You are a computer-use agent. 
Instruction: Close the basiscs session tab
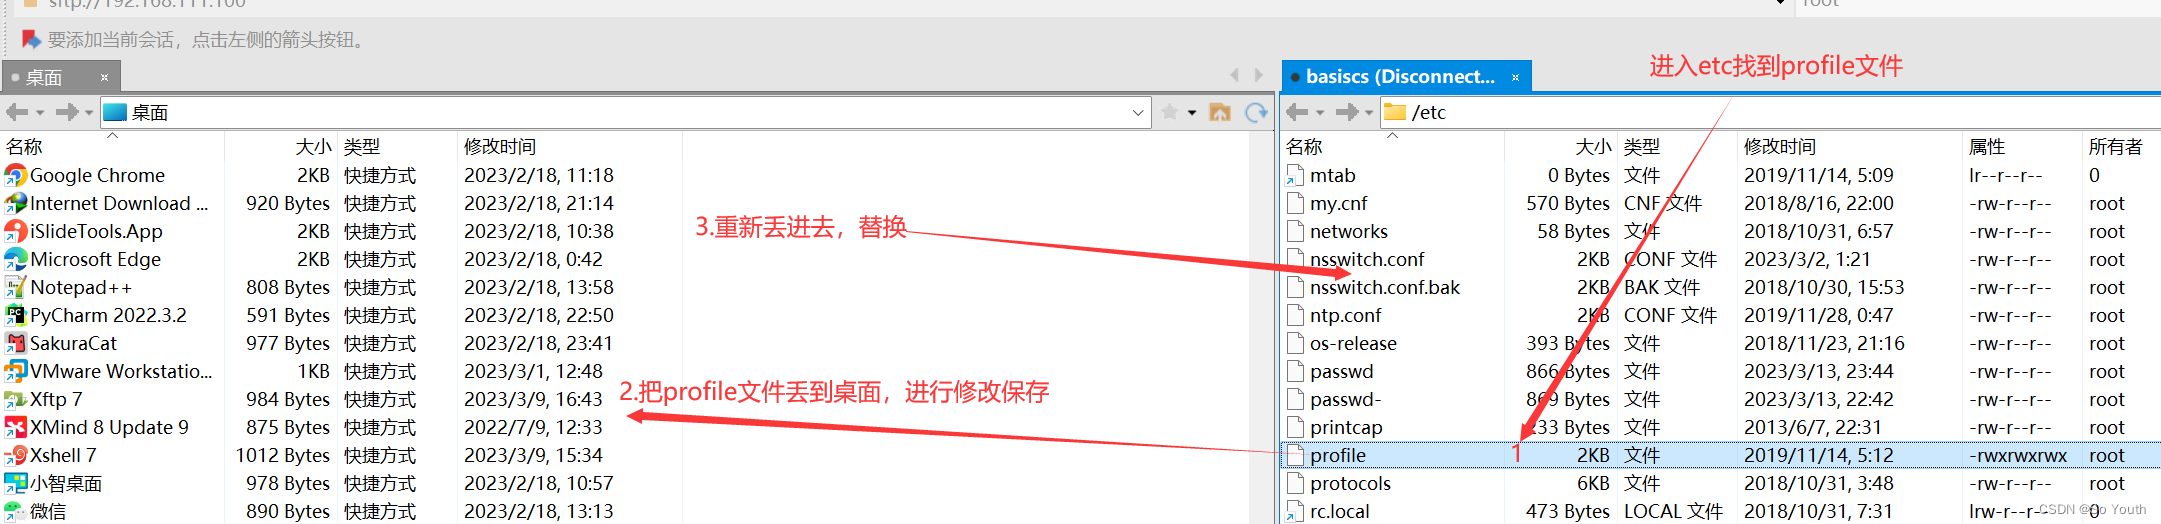tap(1515, 77)
